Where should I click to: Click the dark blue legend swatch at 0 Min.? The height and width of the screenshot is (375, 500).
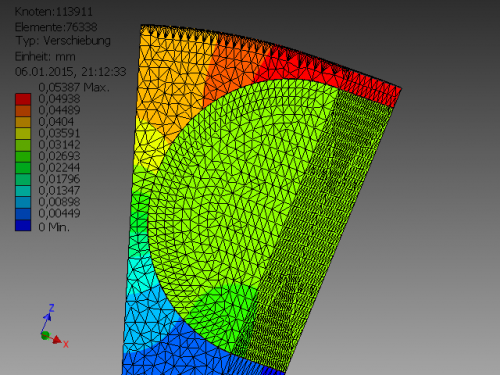(x=23, y=225)
